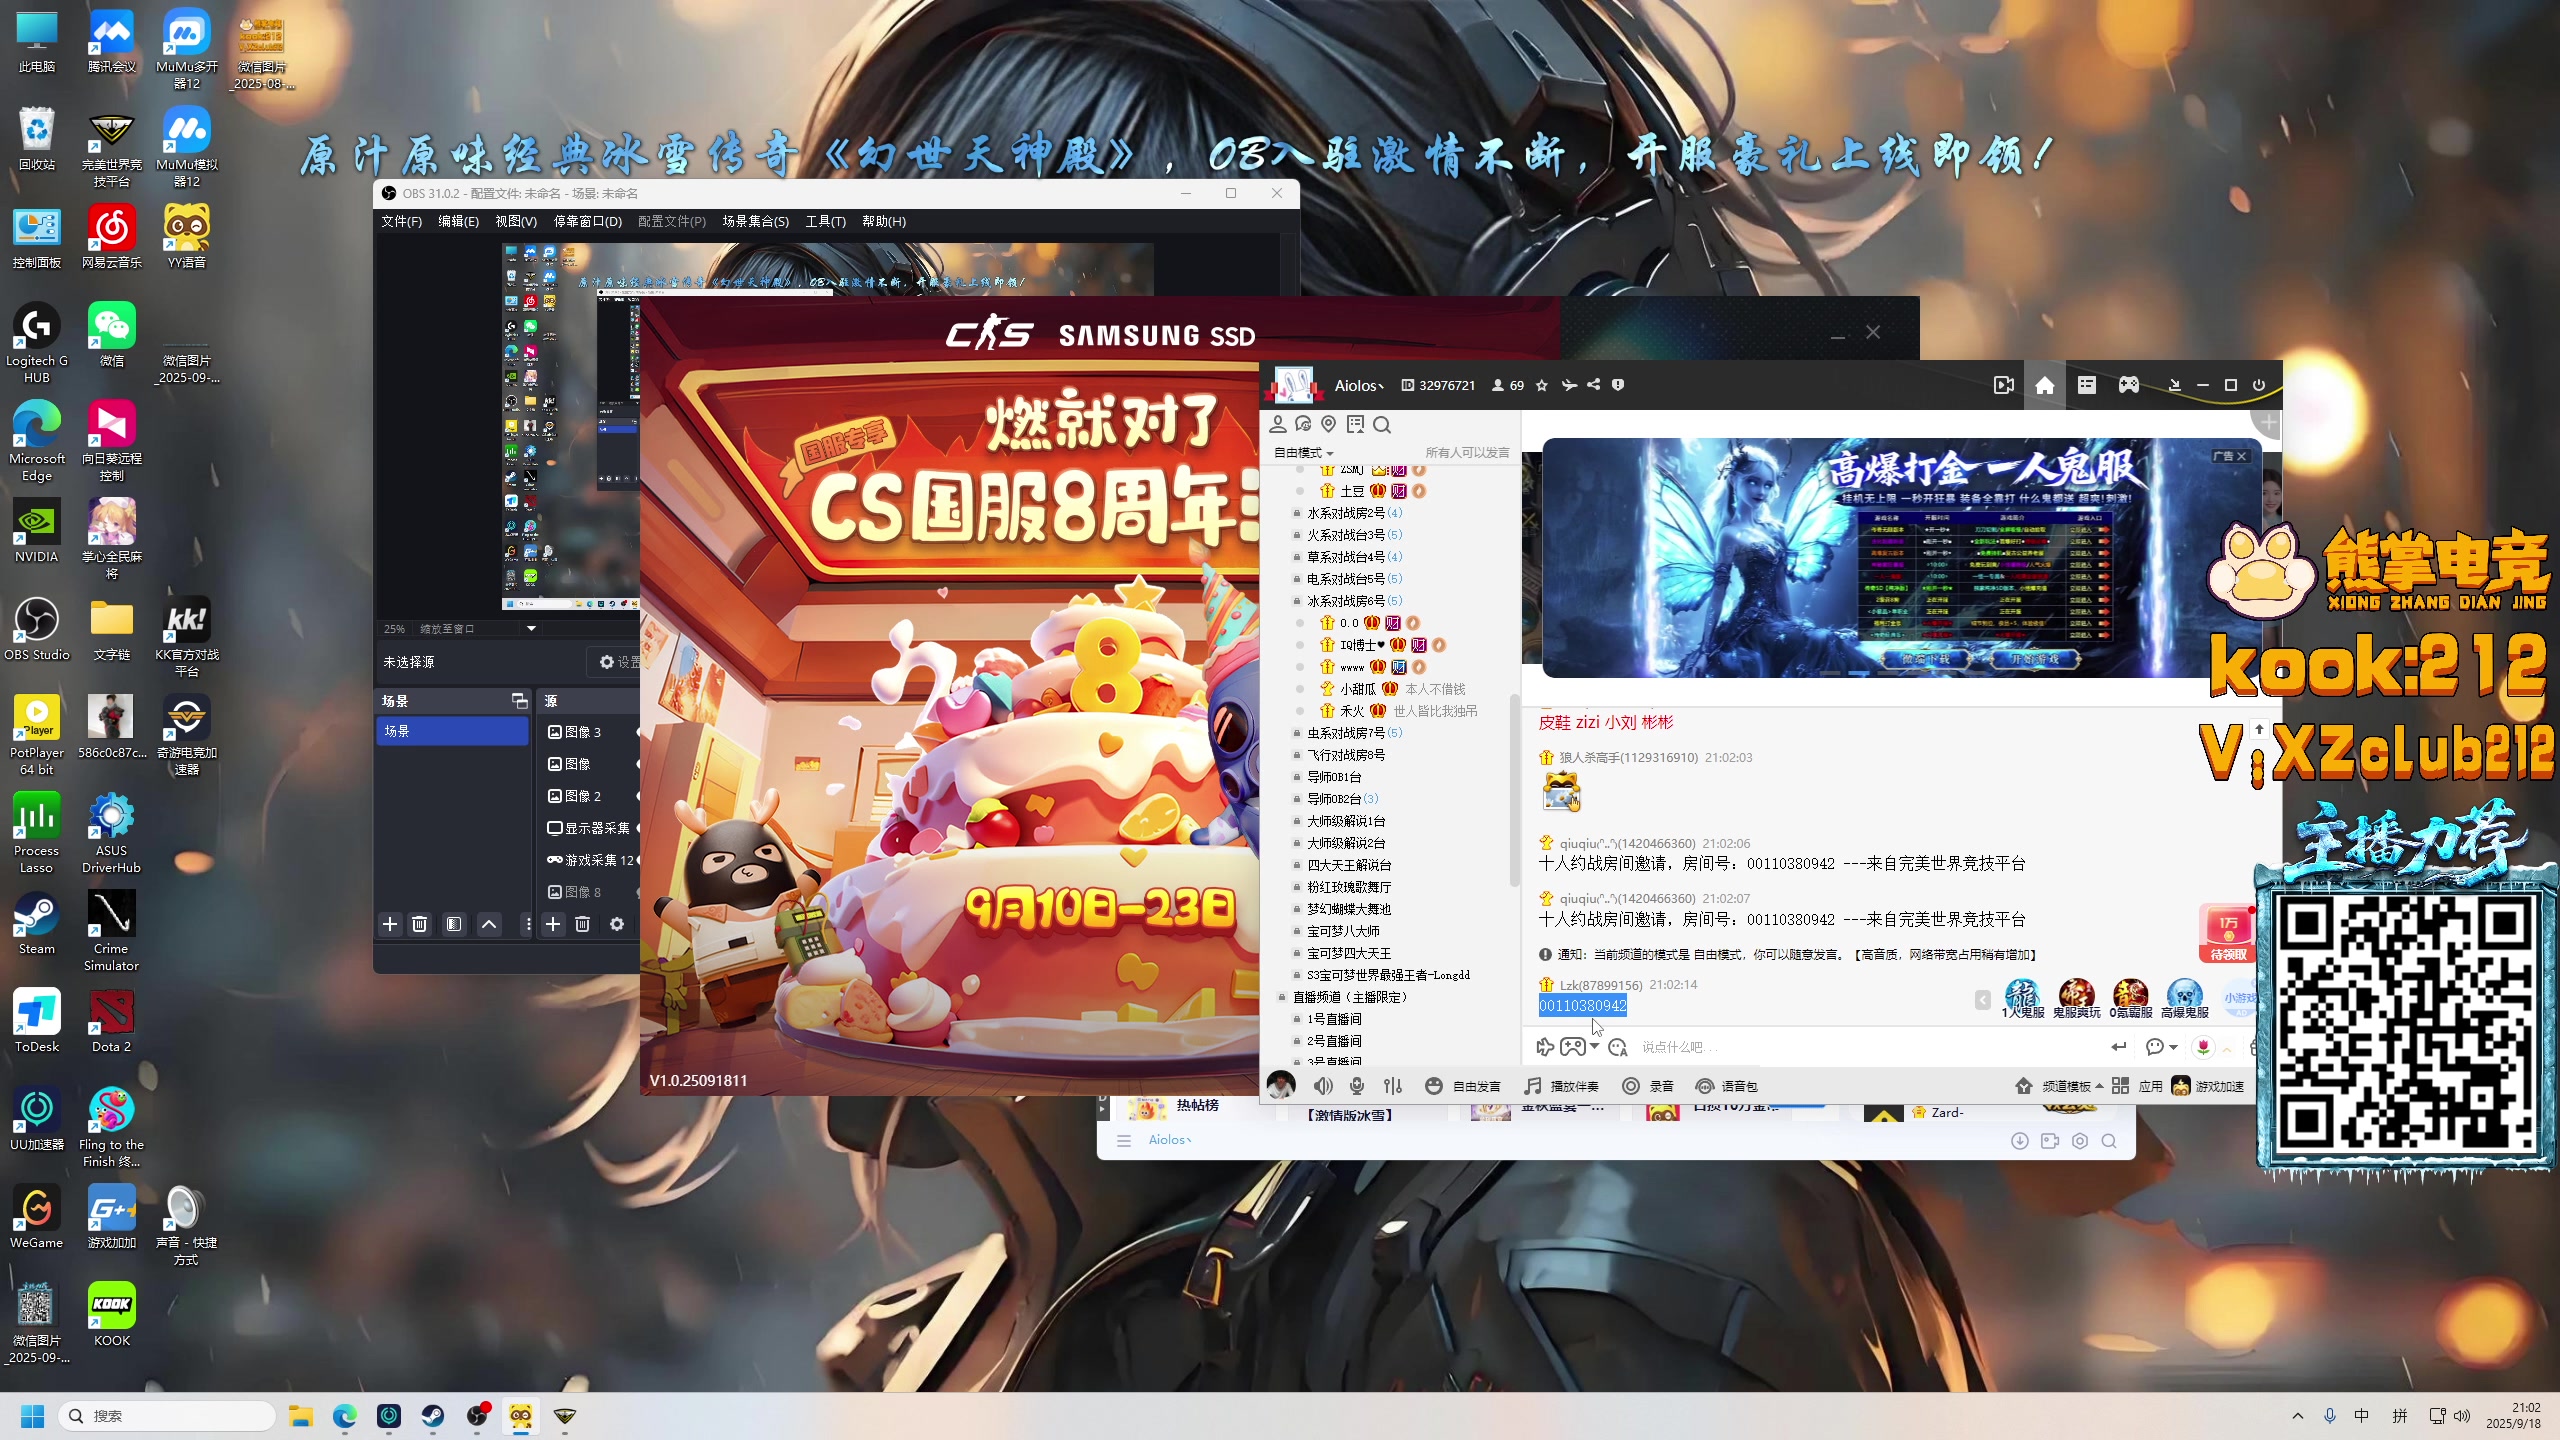The height and width of the screenshot is (1440, 2560).
Task: Toggle 自由发言 free speech mode
Action: click(1462, 1086)
